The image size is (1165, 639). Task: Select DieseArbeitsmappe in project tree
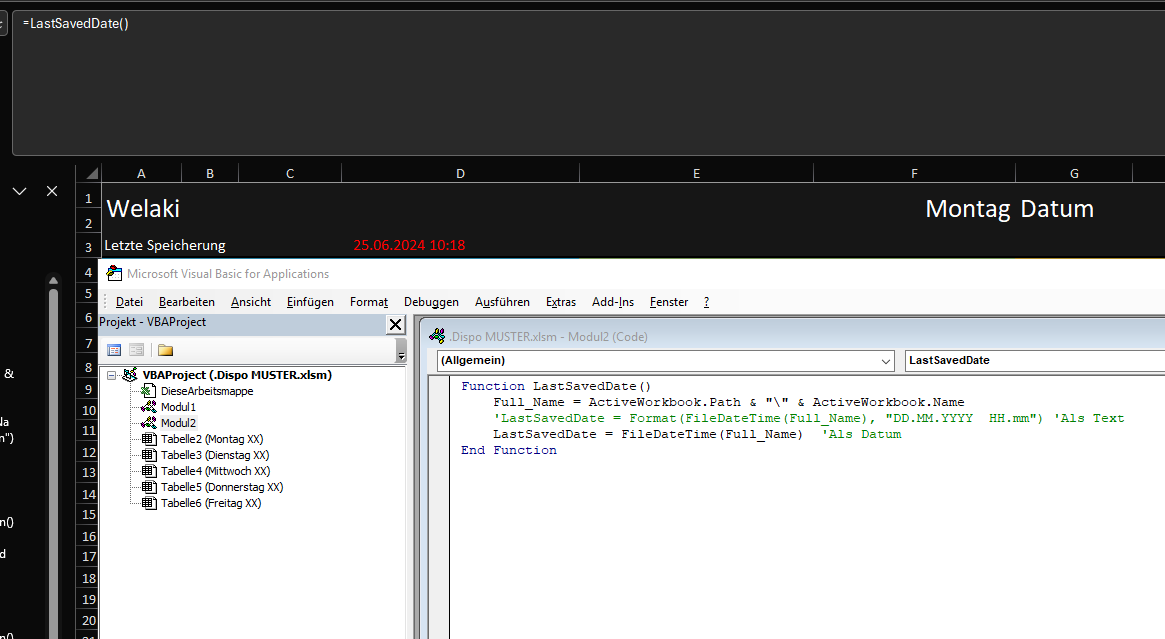click(x=207, y=391)
